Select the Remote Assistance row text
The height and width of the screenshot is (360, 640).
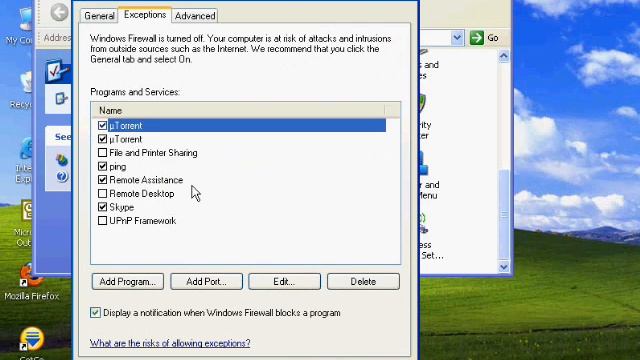click(x=146, y=180)
